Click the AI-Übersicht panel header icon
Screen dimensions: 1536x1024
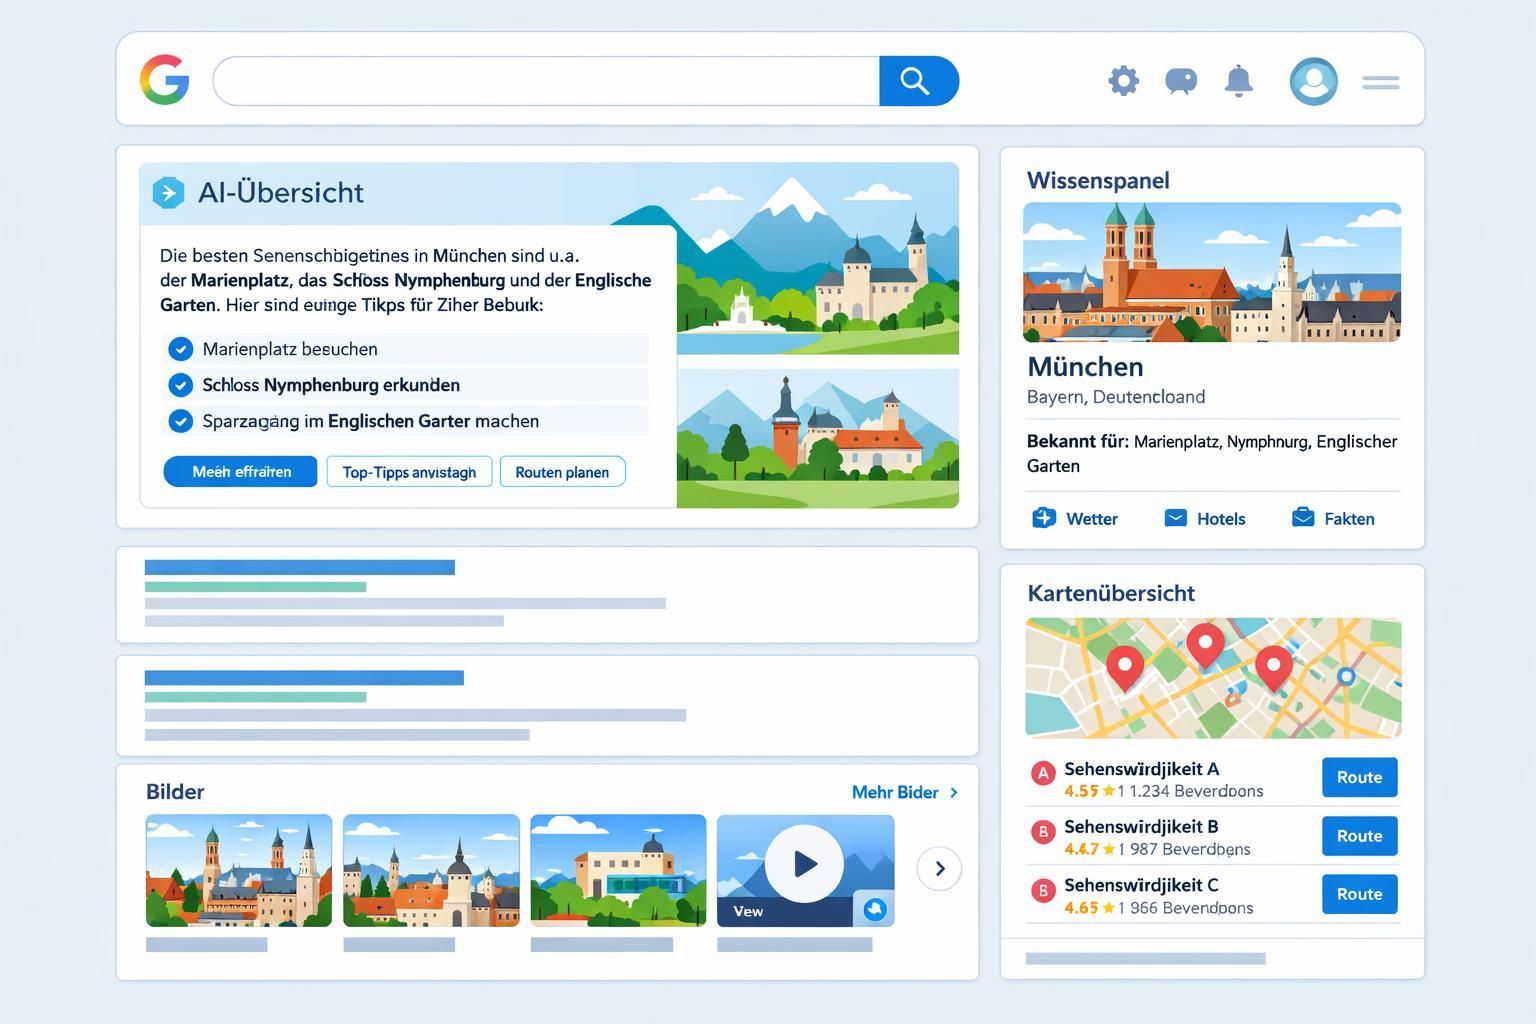pos(170,192)
